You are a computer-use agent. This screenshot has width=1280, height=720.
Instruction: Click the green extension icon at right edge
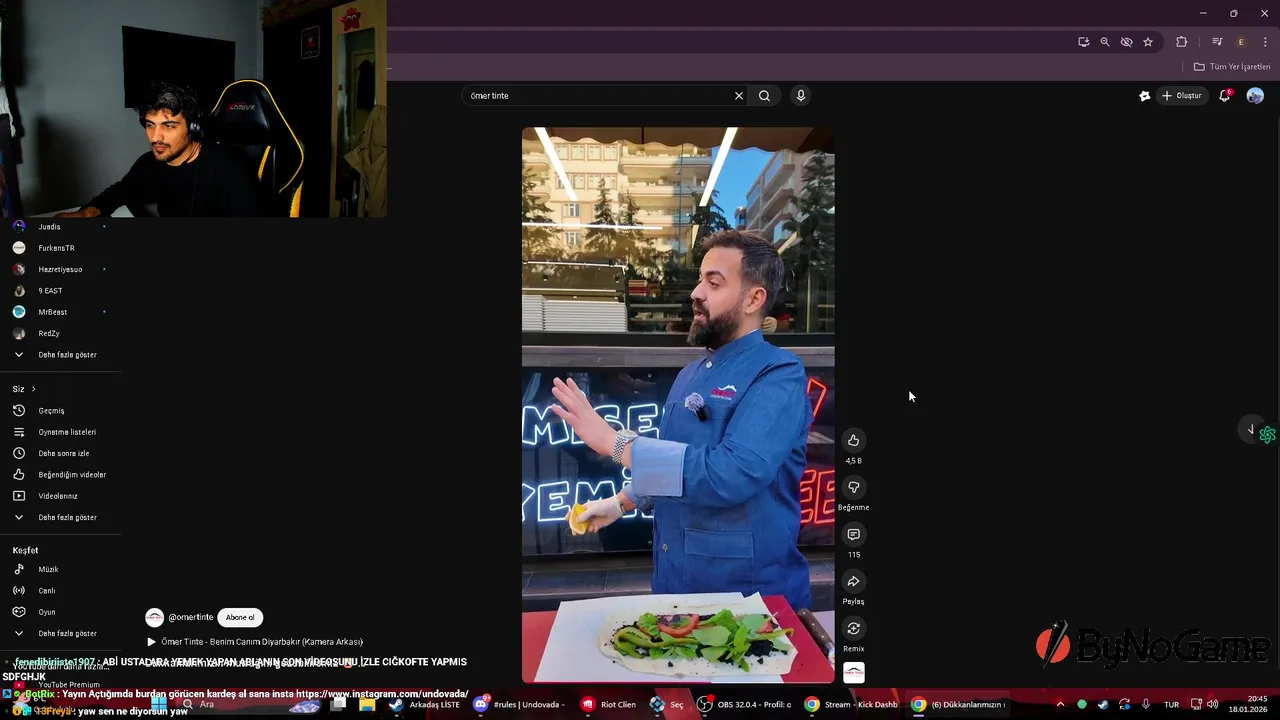[x=1268, y=435]
